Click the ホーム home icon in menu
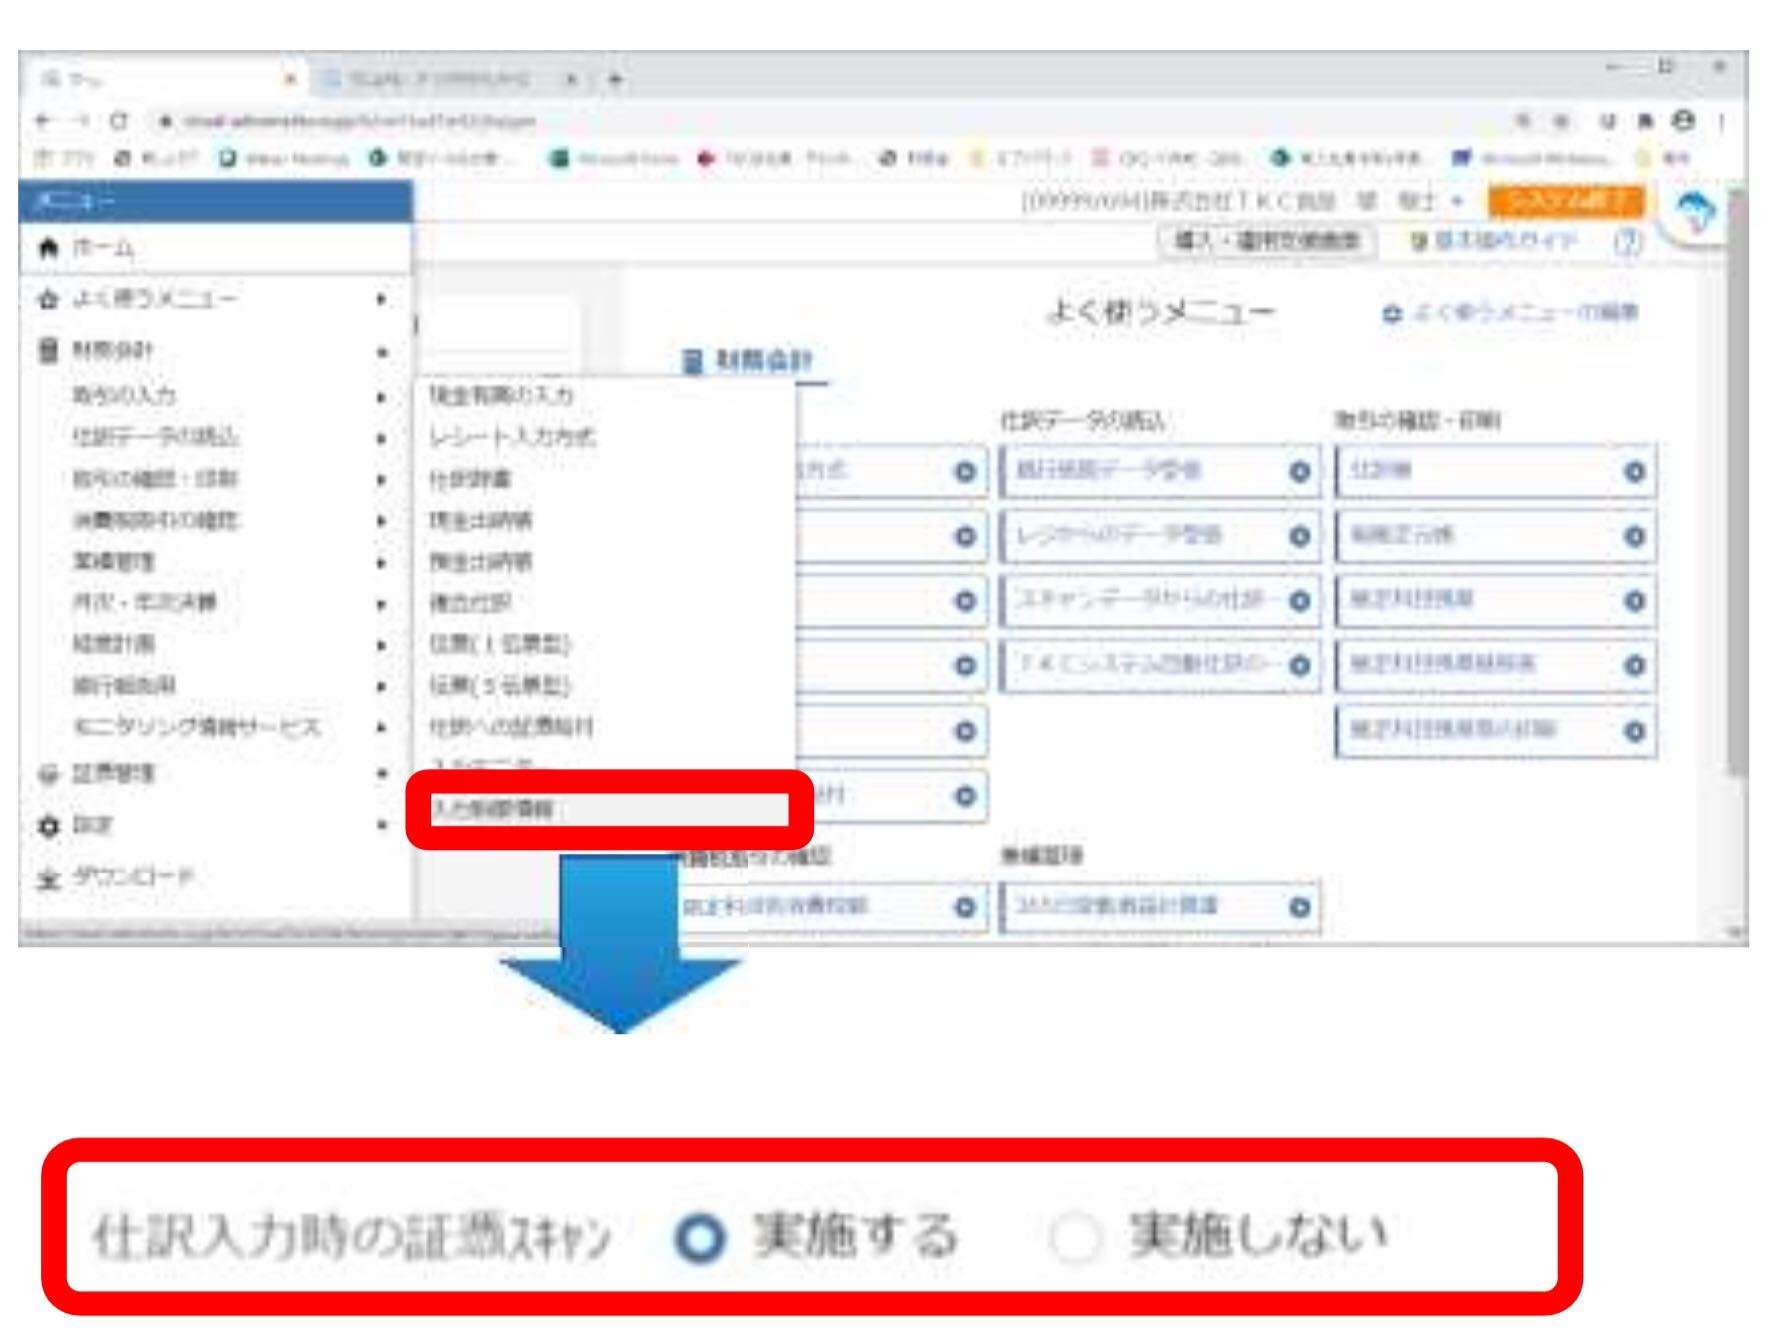Screen dimensions: 1781x1334 pyautogui.click(x=48, y=248)
